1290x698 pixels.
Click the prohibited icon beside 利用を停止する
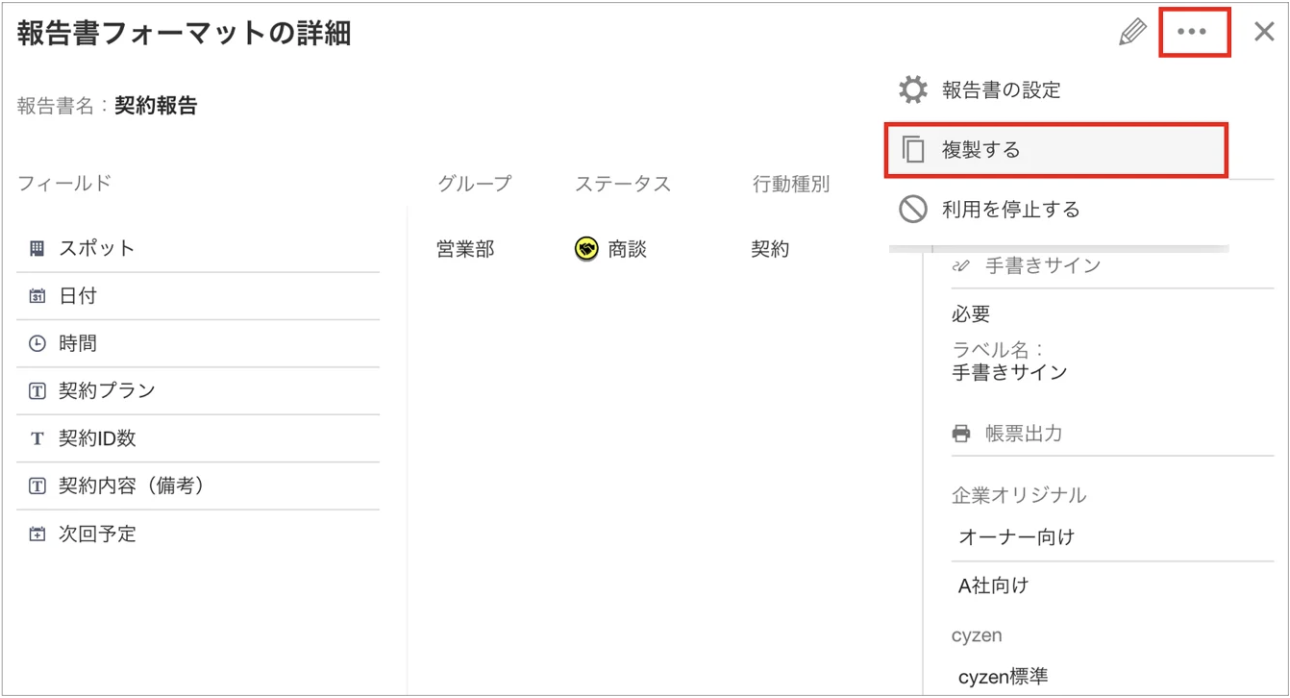(913, 209)
